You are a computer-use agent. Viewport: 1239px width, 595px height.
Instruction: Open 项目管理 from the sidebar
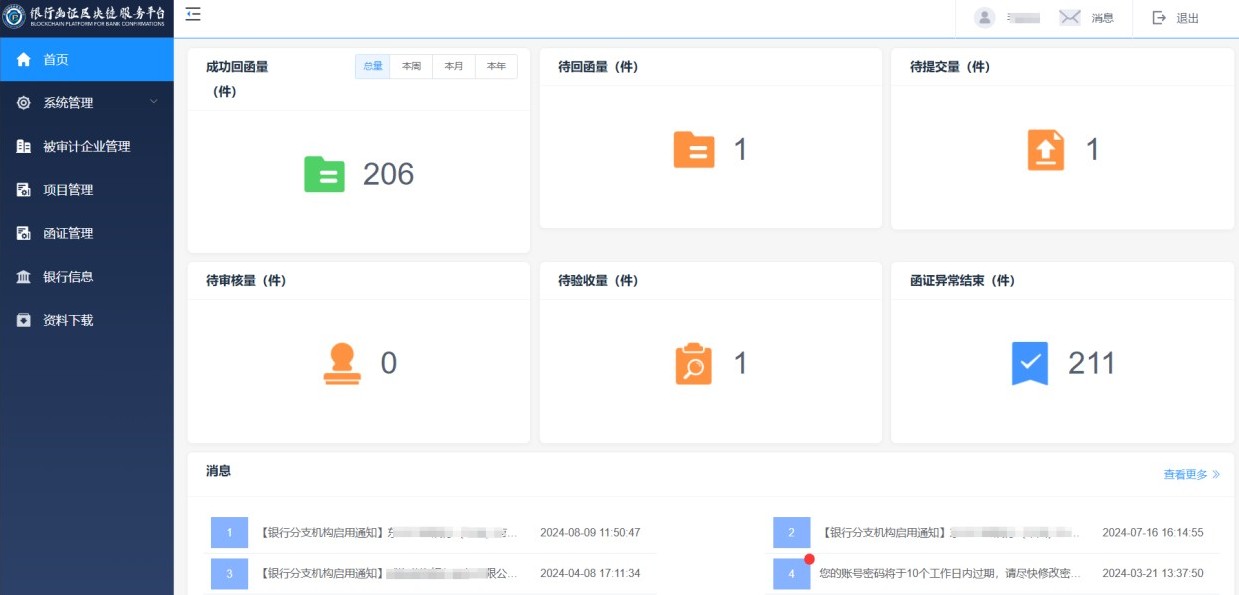pyautogui.click(x=68, y=190)
